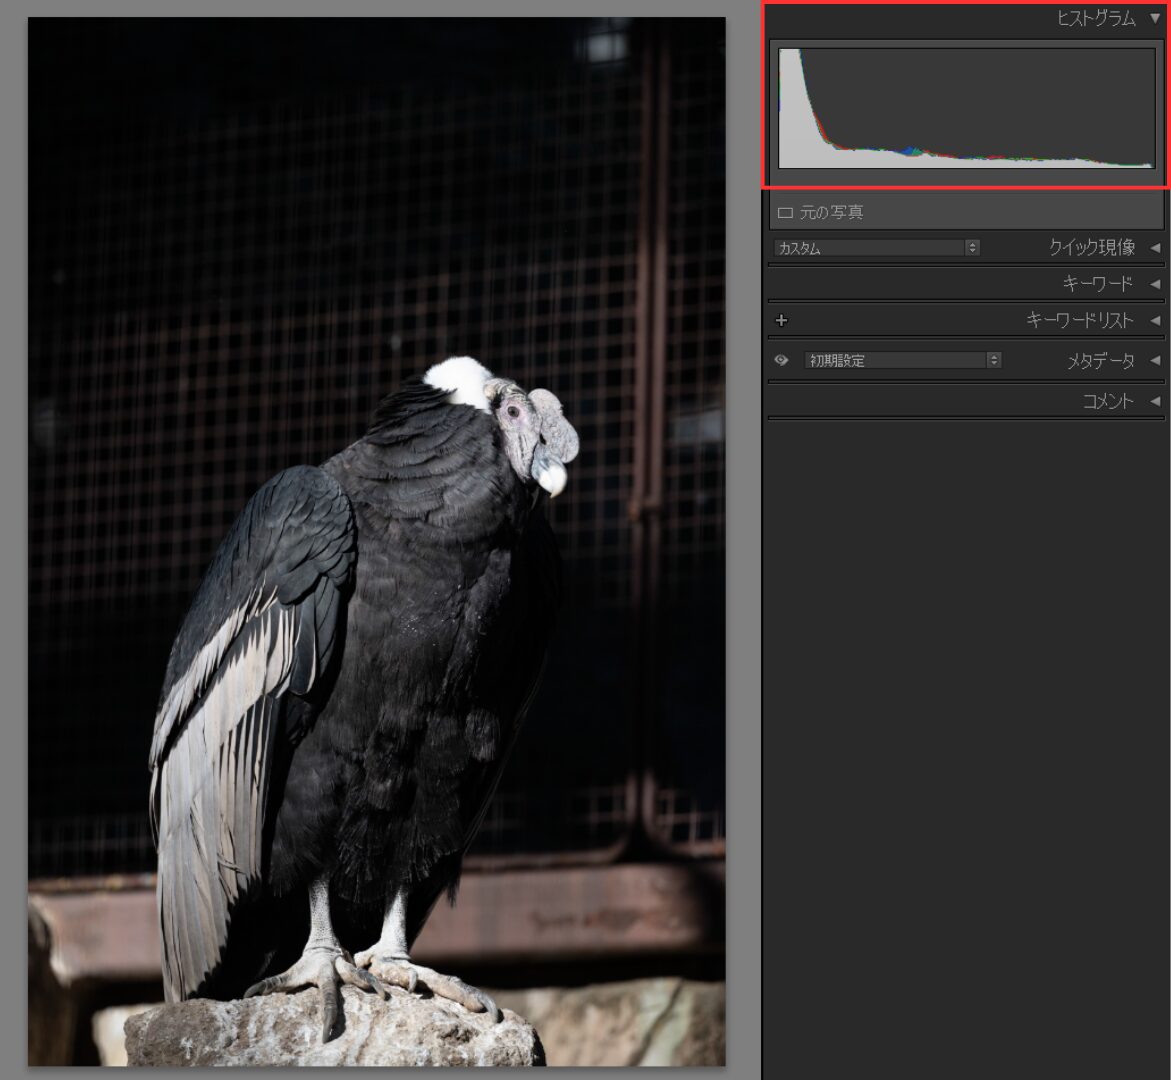Expand キーワード using its triangle arrow
Viewport: 1171px width, 1080px height.
[1155, 284]
